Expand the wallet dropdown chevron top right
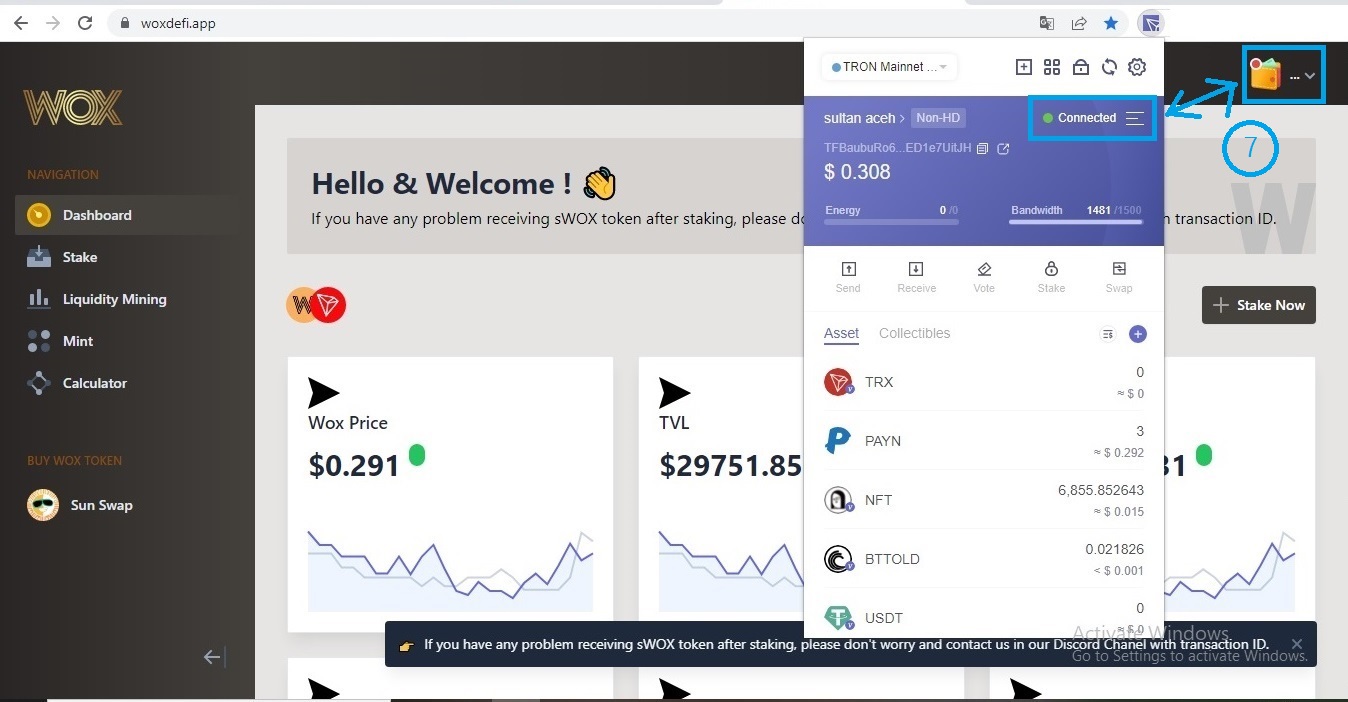The width and height of the screenshot is (1348, 702). (x=1310, y=76)
